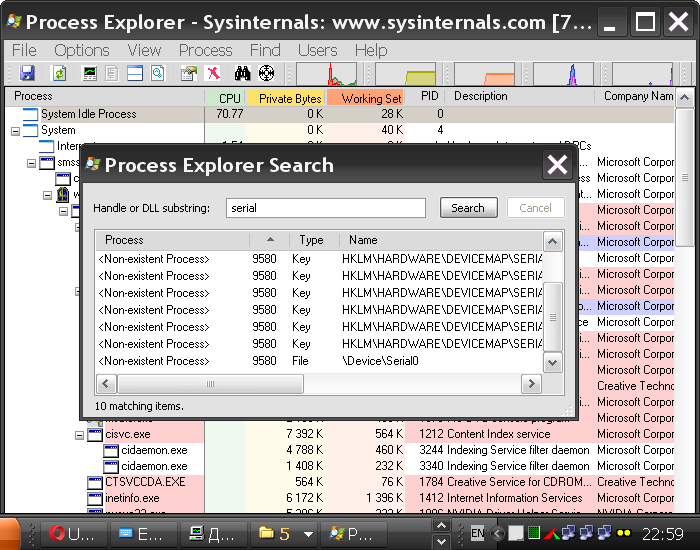This screenshot has width=700, height=550.
Task: Open the Process menu
Action: (x=205, y=50)
